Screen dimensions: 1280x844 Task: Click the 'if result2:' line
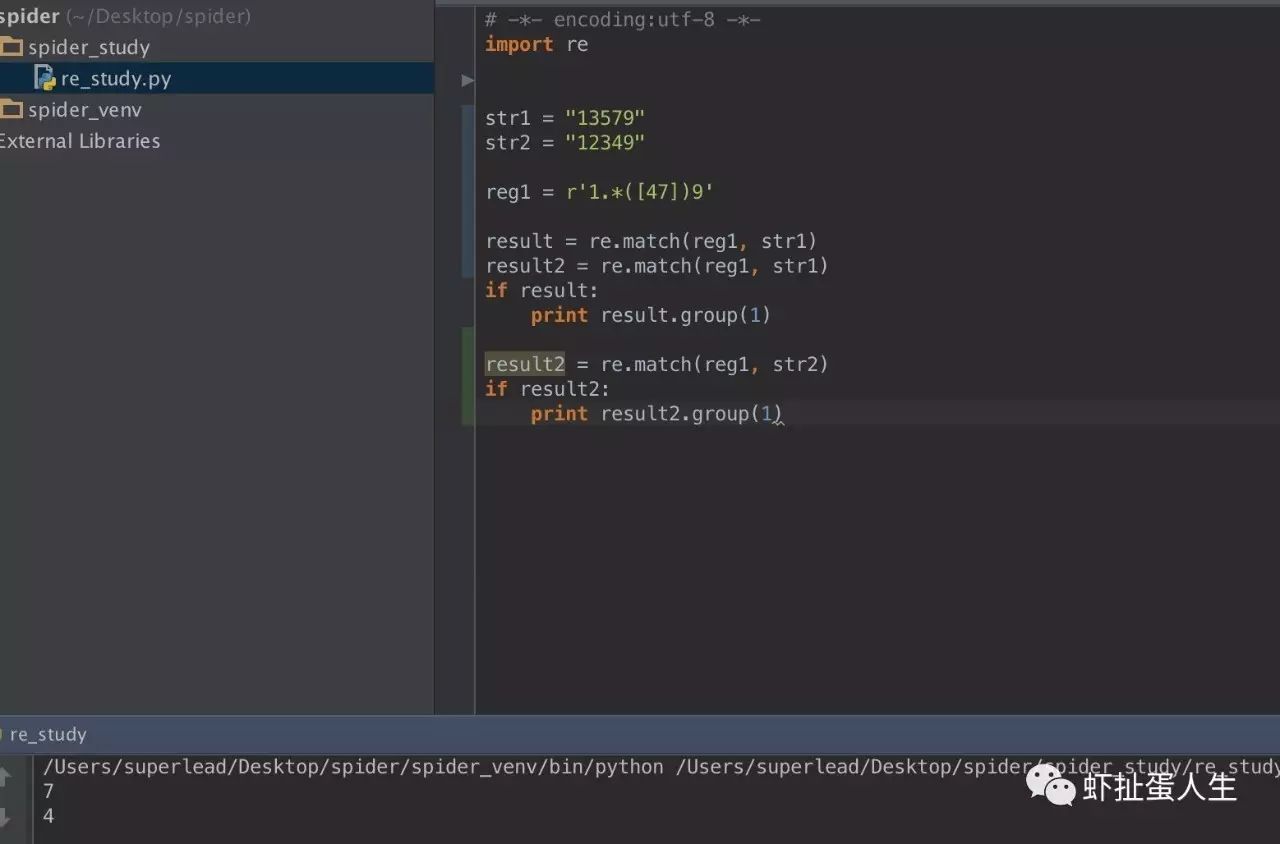[x=547, y=389]
